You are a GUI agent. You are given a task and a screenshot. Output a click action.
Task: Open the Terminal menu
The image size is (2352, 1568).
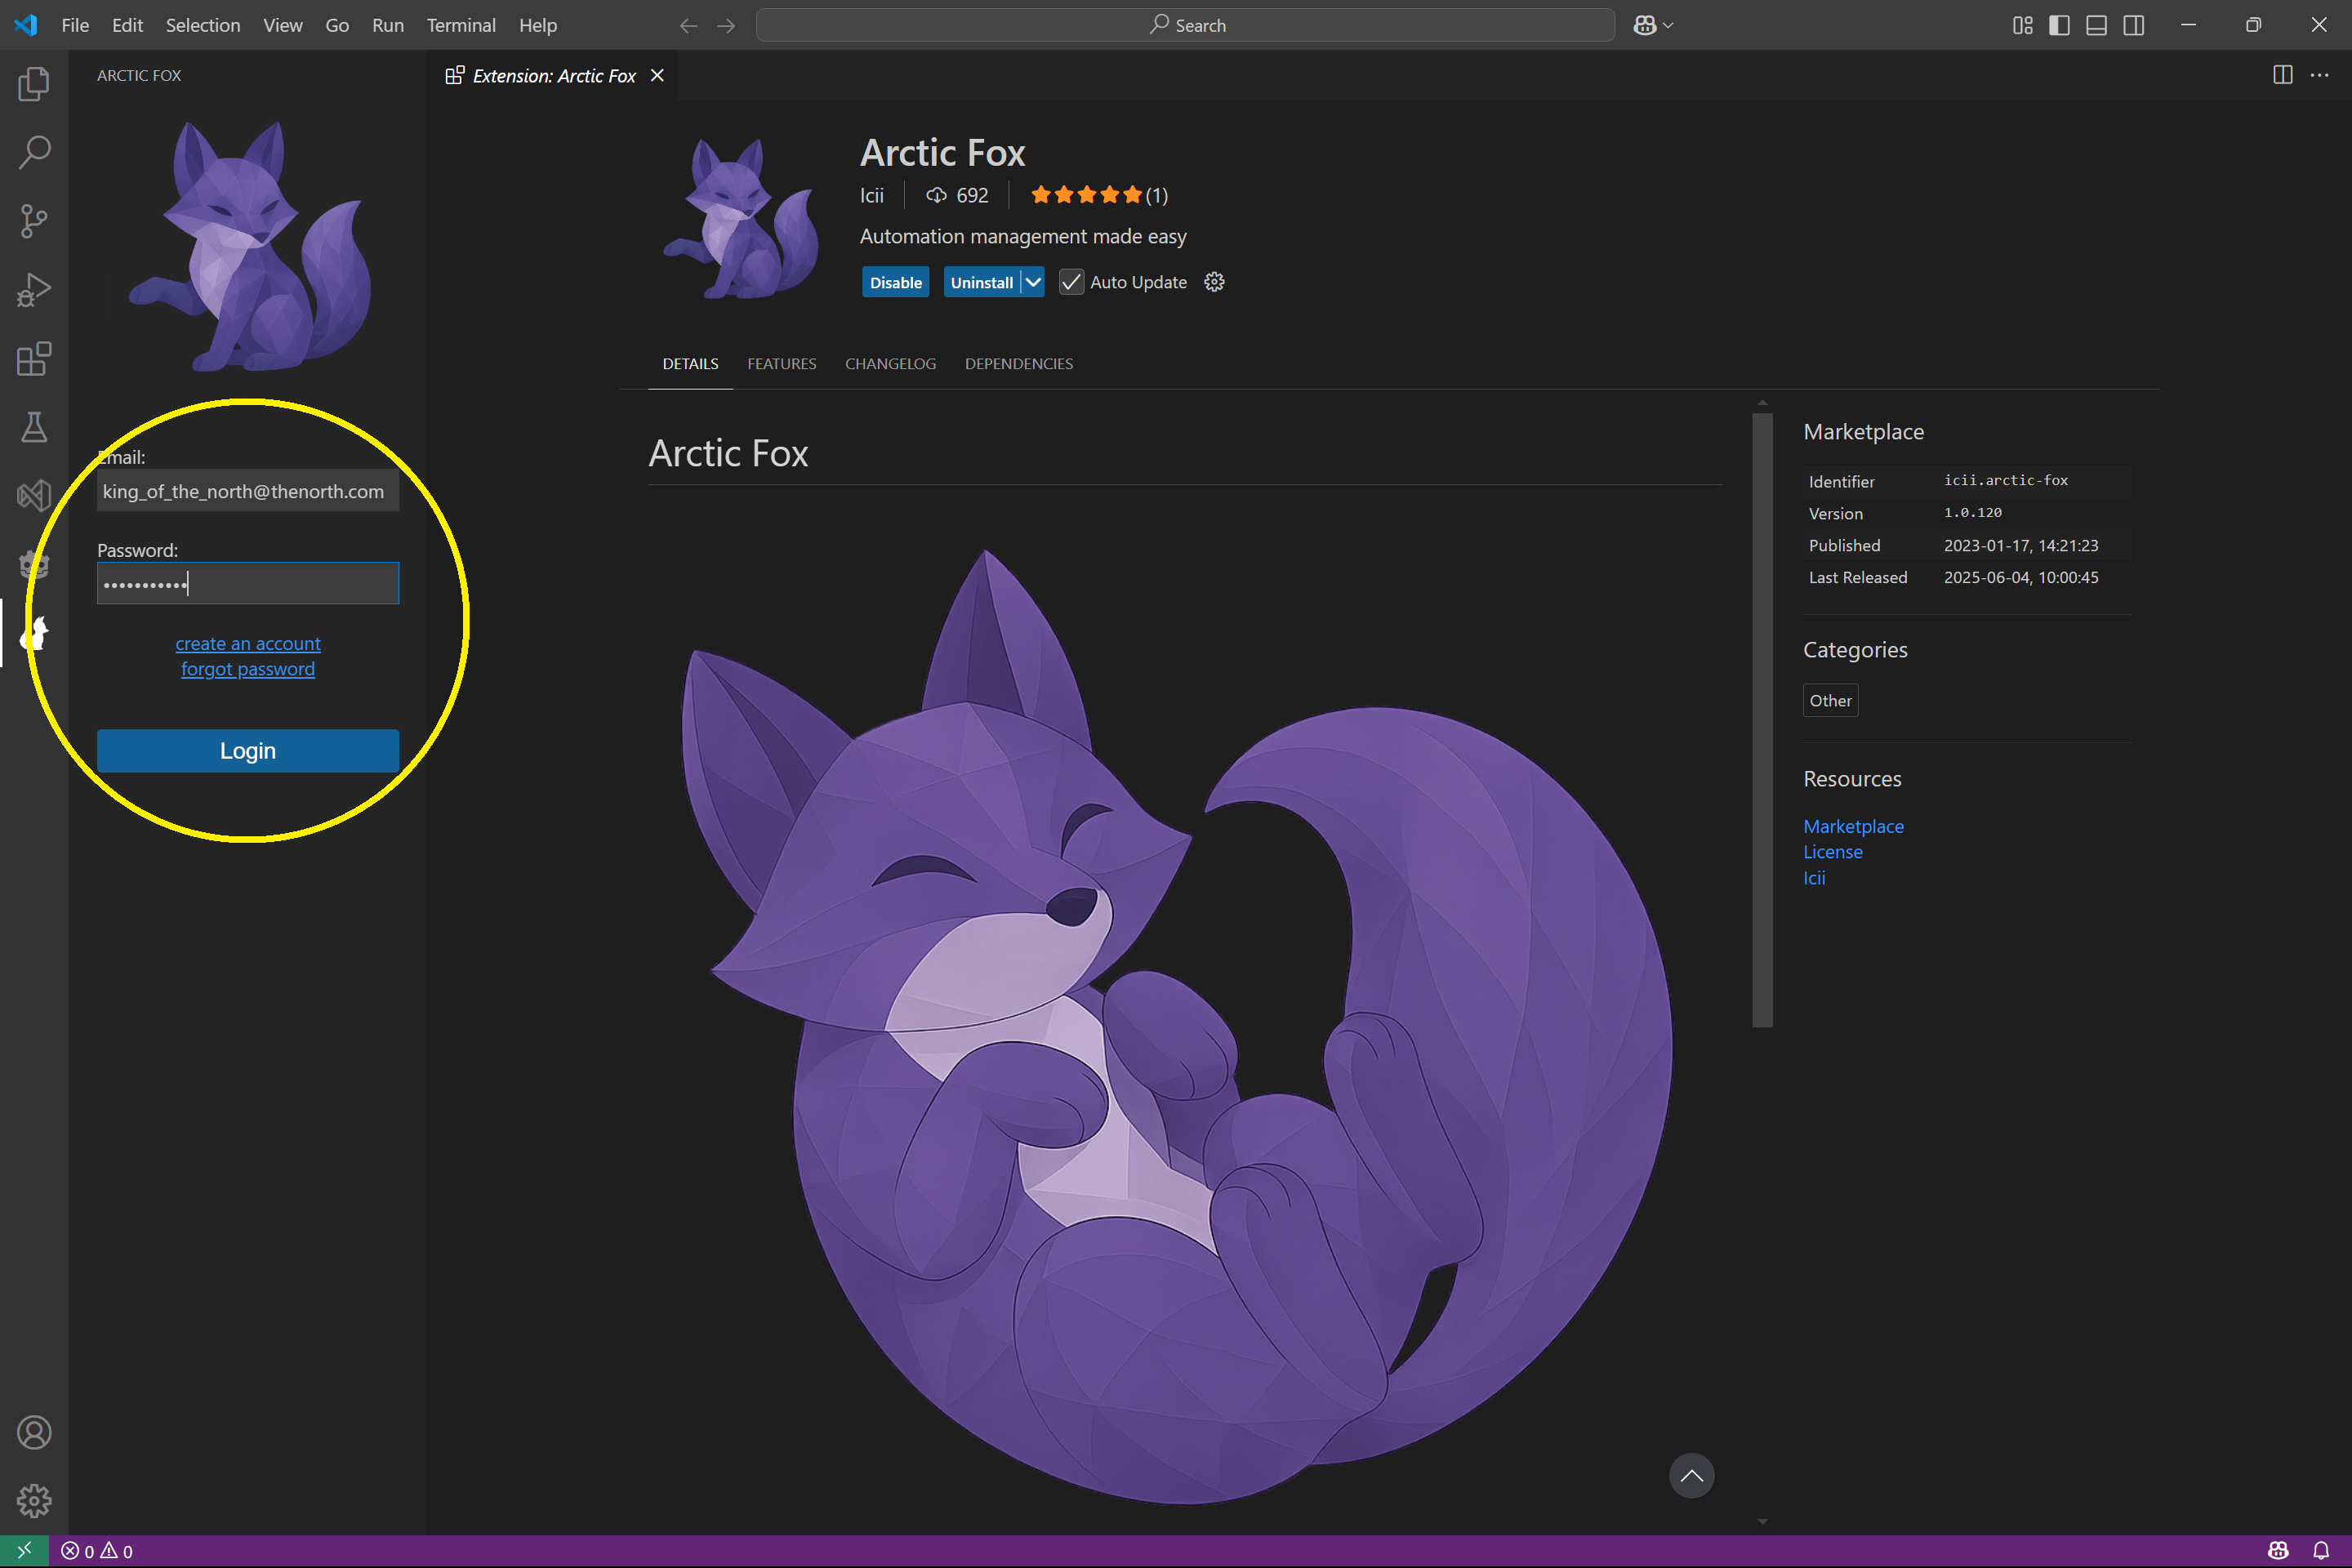[461, 25]
